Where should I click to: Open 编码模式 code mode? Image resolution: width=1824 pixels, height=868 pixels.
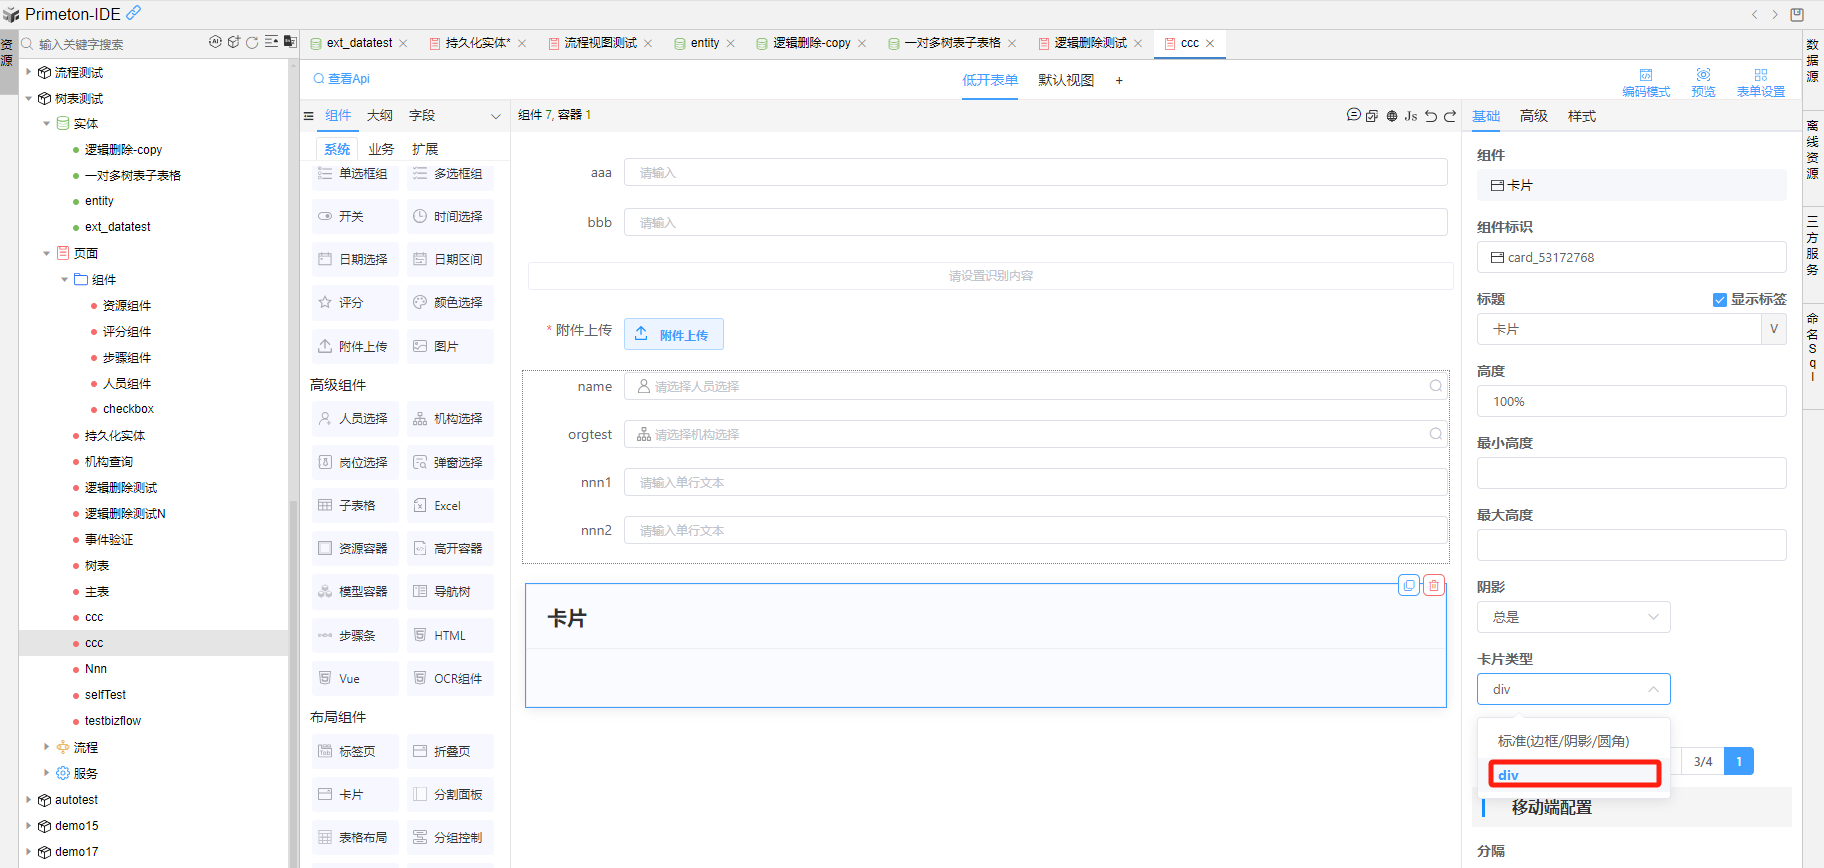(x=1645, y=75)
